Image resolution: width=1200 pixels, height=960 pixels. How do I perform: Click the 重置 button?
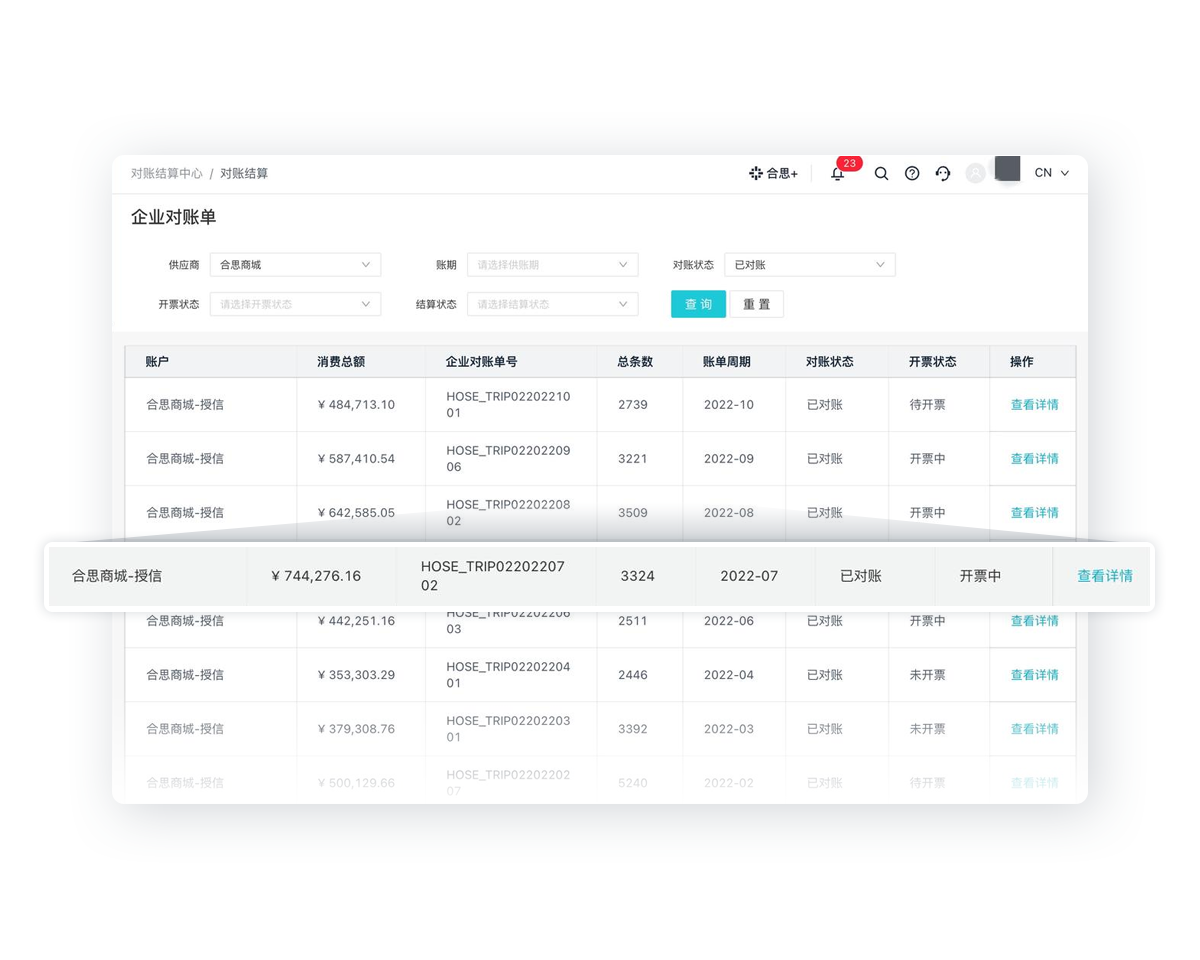pyautogui.click(x=756, y=304)
